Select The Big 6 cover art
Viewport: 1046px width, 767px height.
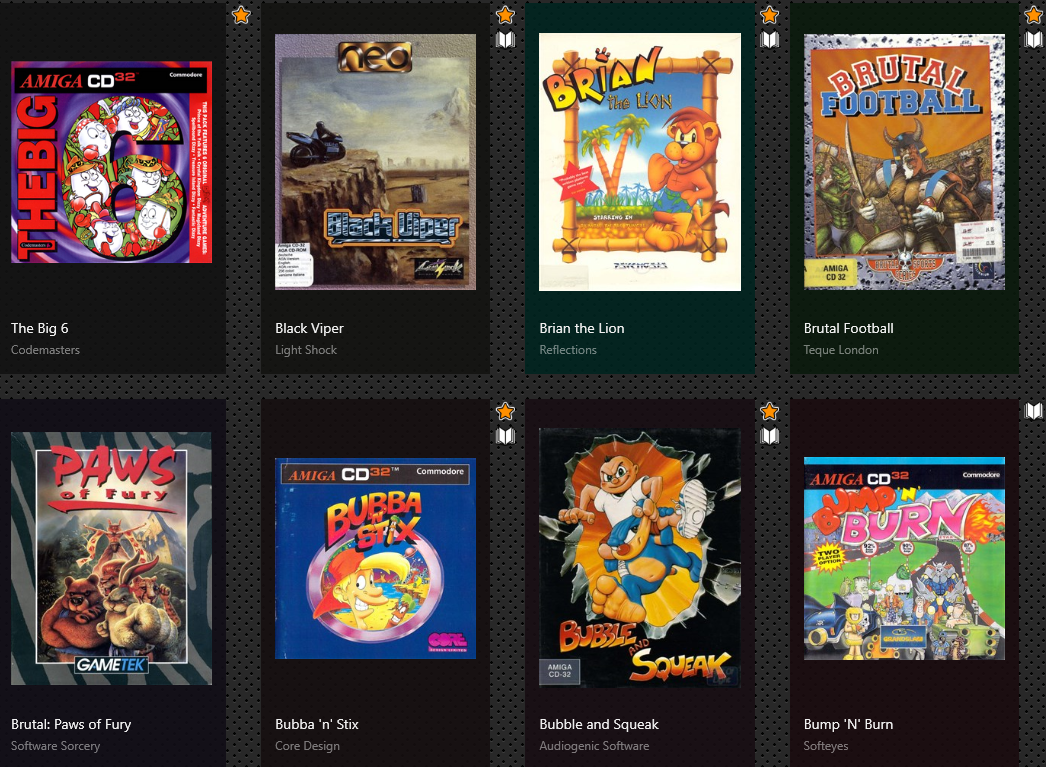(x=111, y=162)
